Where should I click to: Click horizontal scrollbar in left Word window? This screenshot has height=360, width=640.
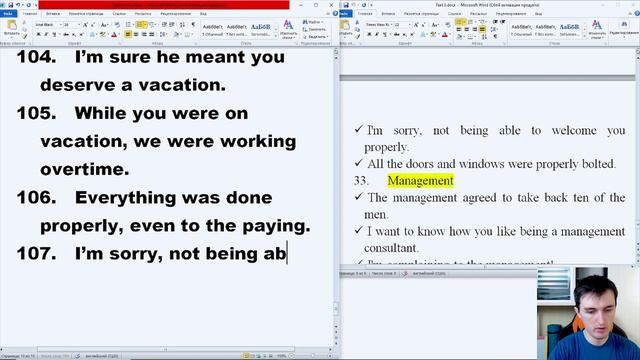[165, 349]
